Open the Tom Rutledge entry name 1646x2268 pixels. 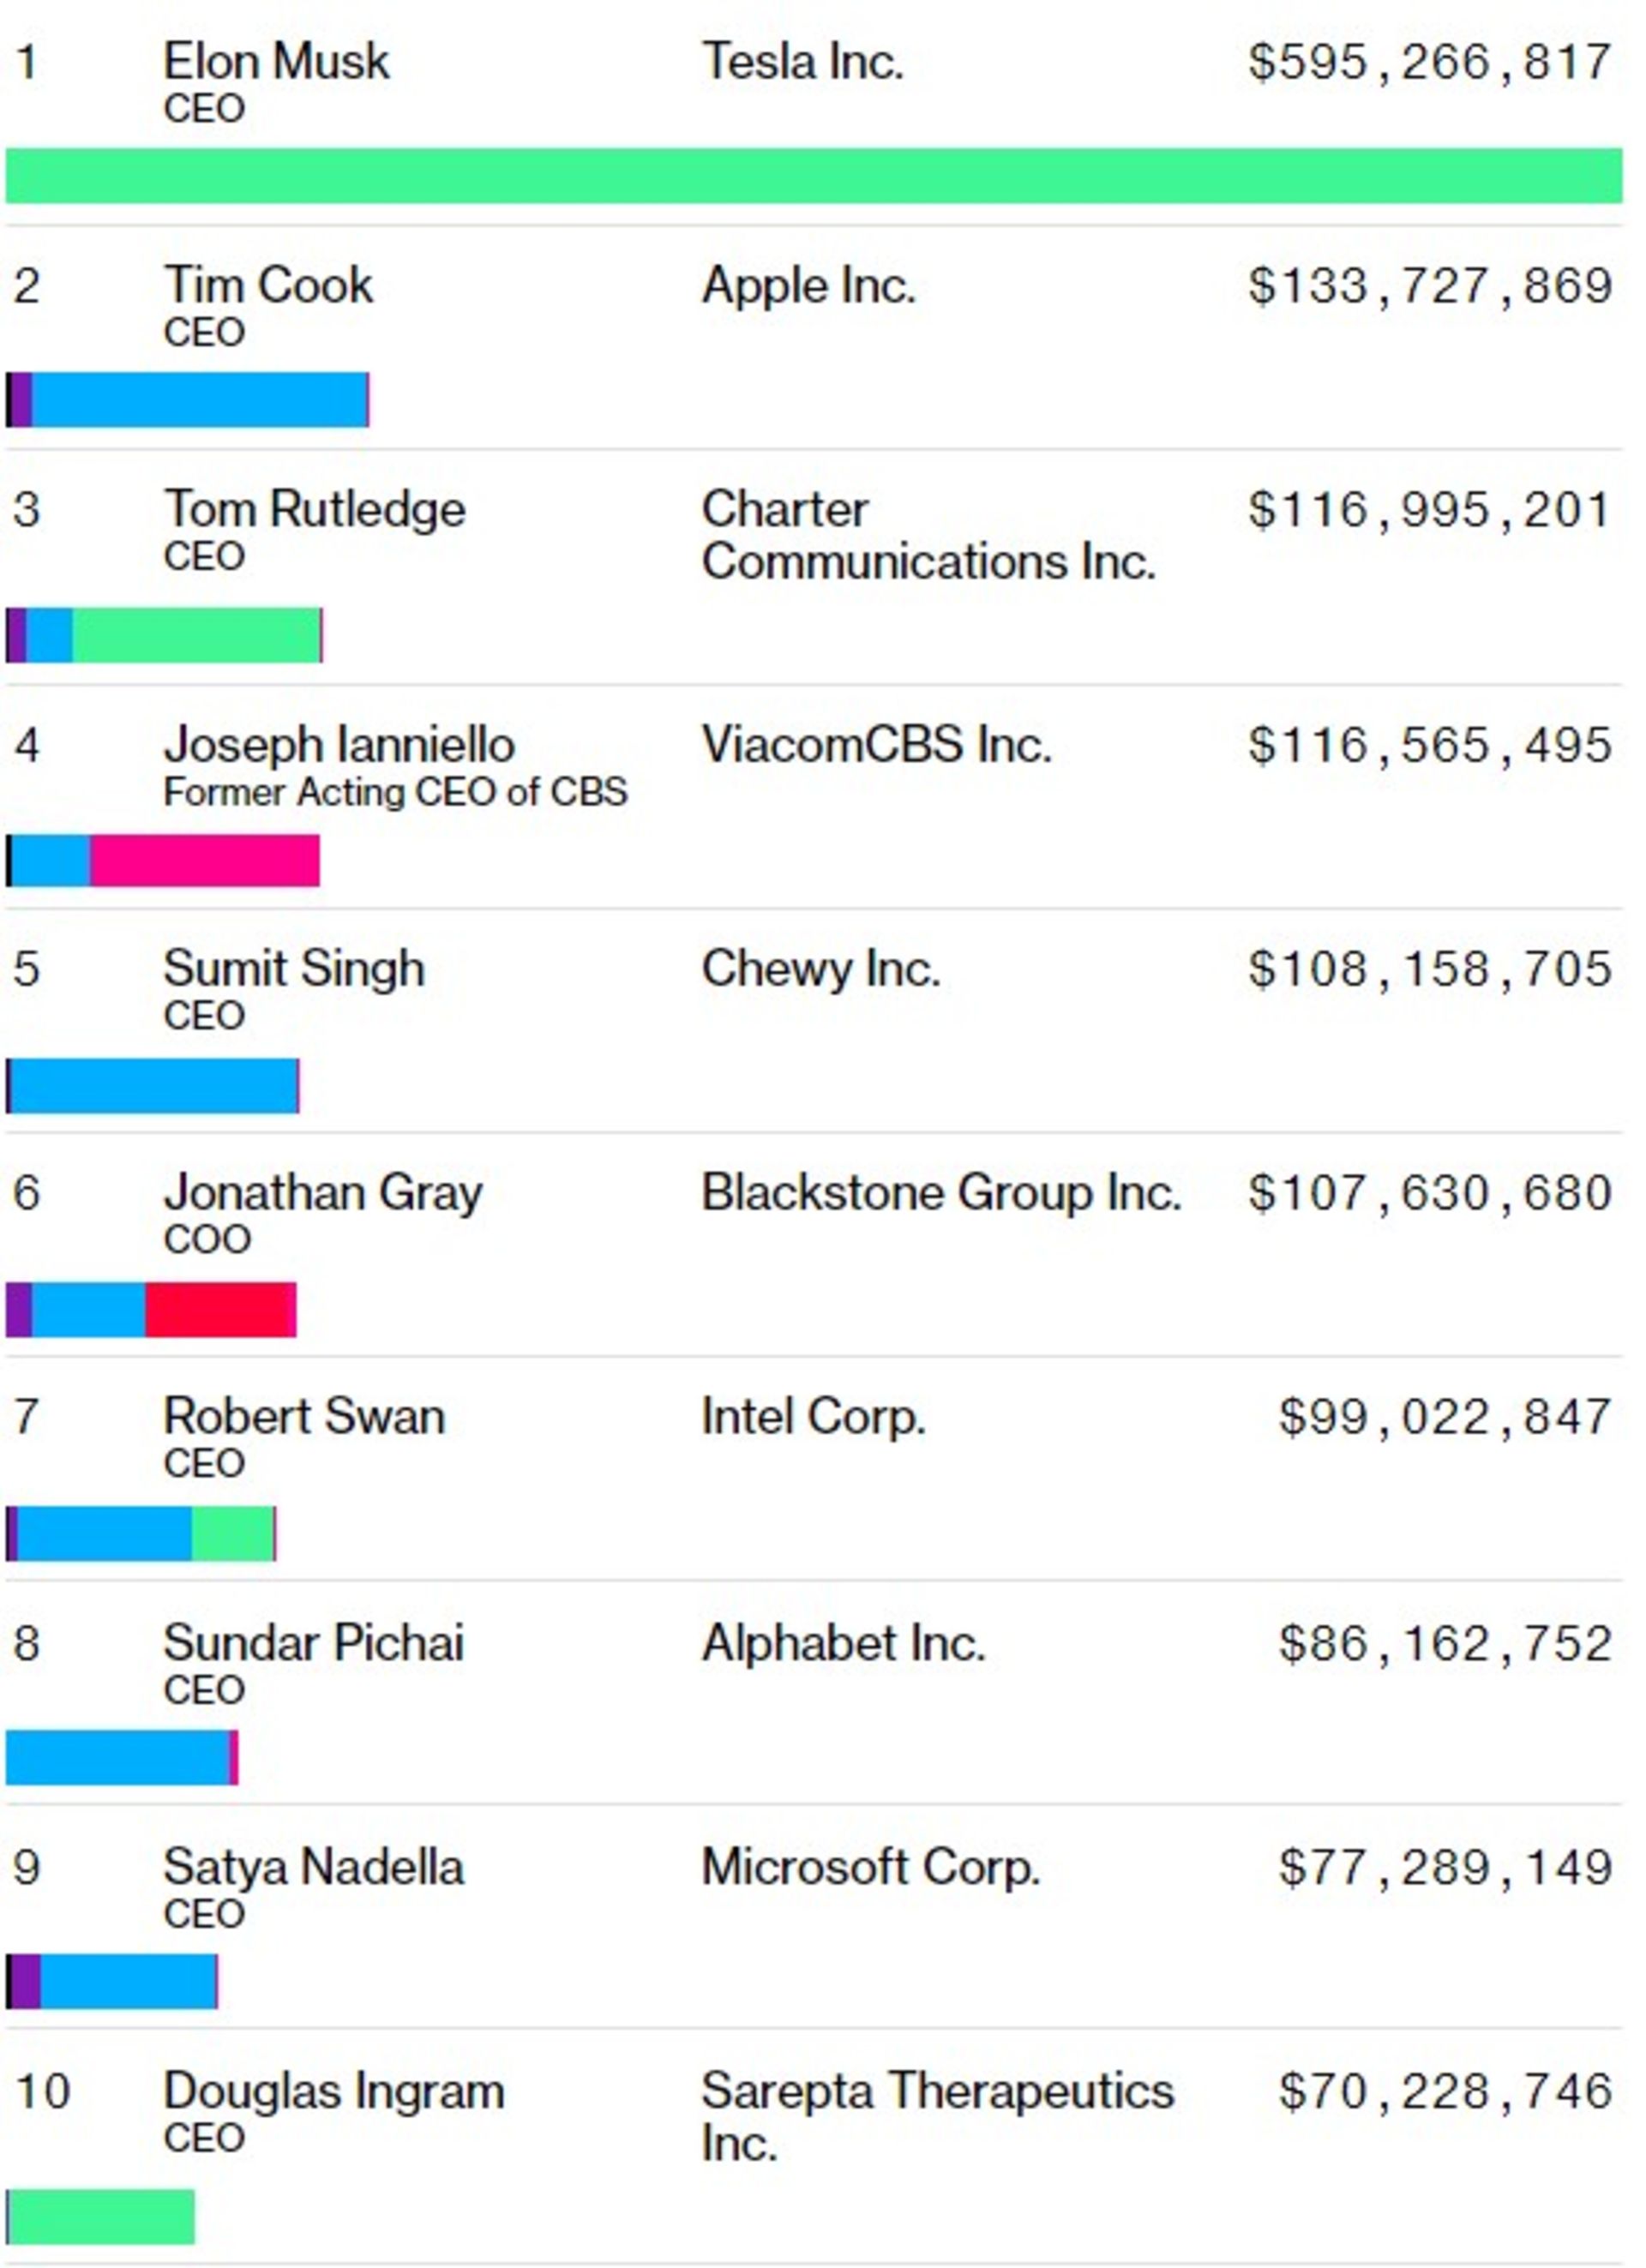click(314, 510)
